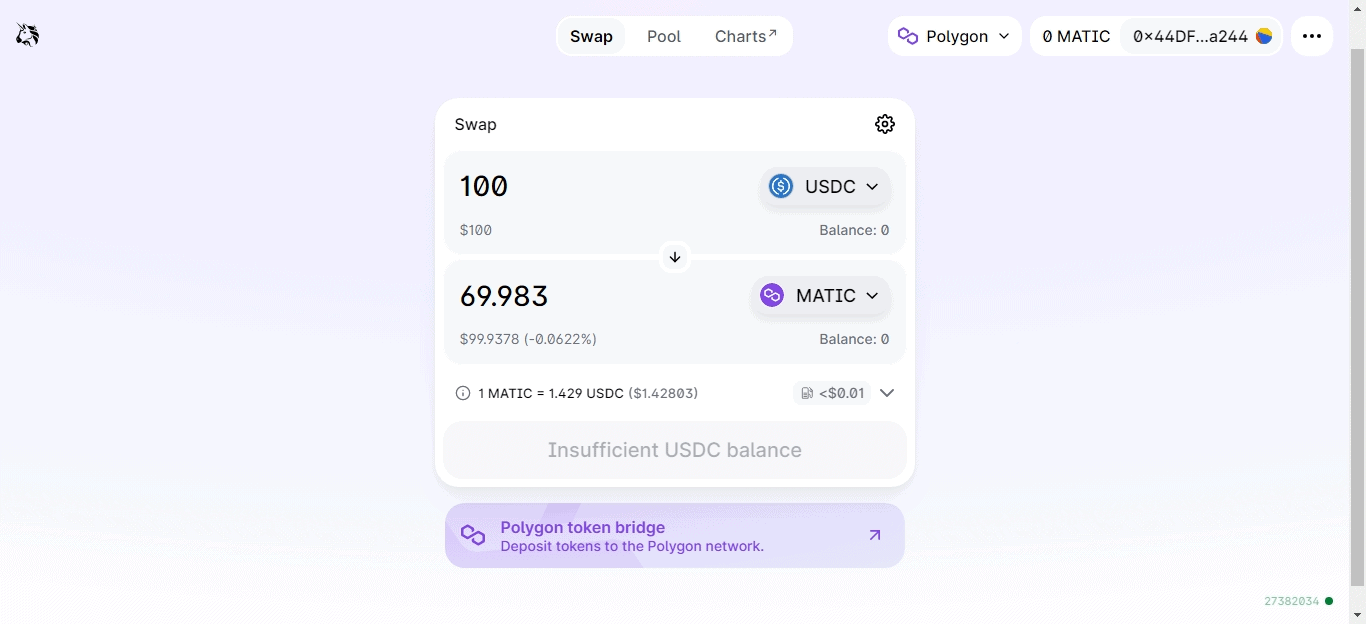Click the Polygon bridge logo icon
This screenshot has height=624, width=1366.
pos(473,535)
